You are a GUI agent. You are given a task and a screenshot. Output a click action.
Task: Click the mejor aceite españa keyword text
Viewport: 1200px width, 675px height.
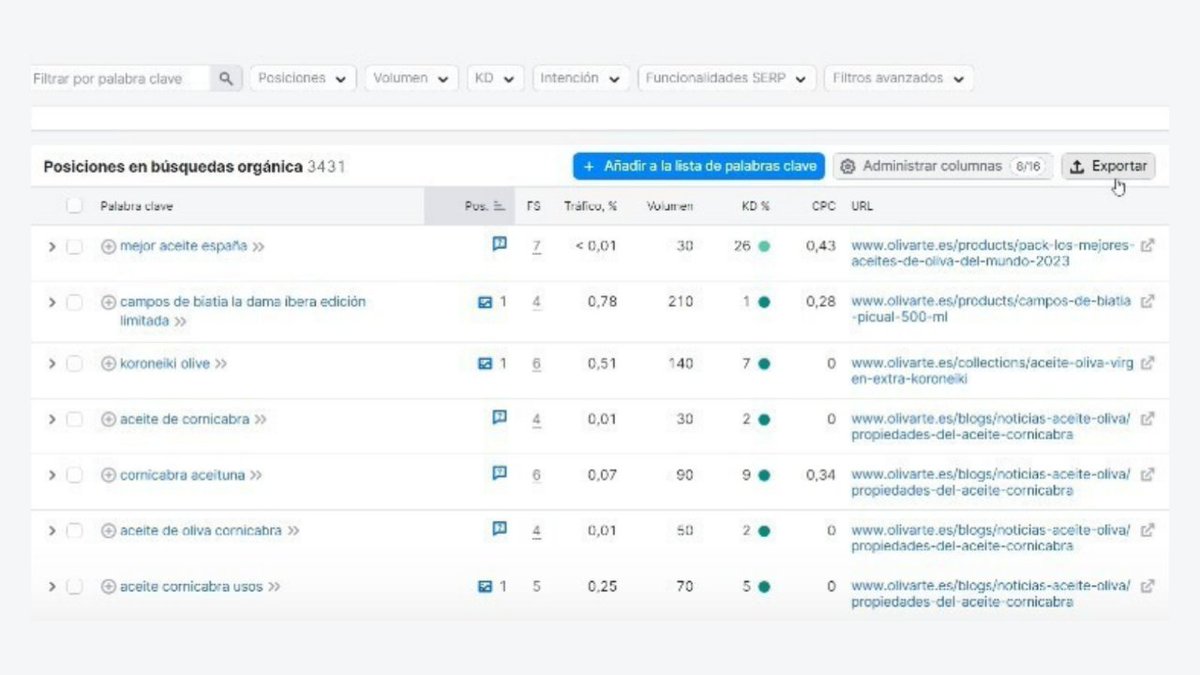(x=183, y=246)
